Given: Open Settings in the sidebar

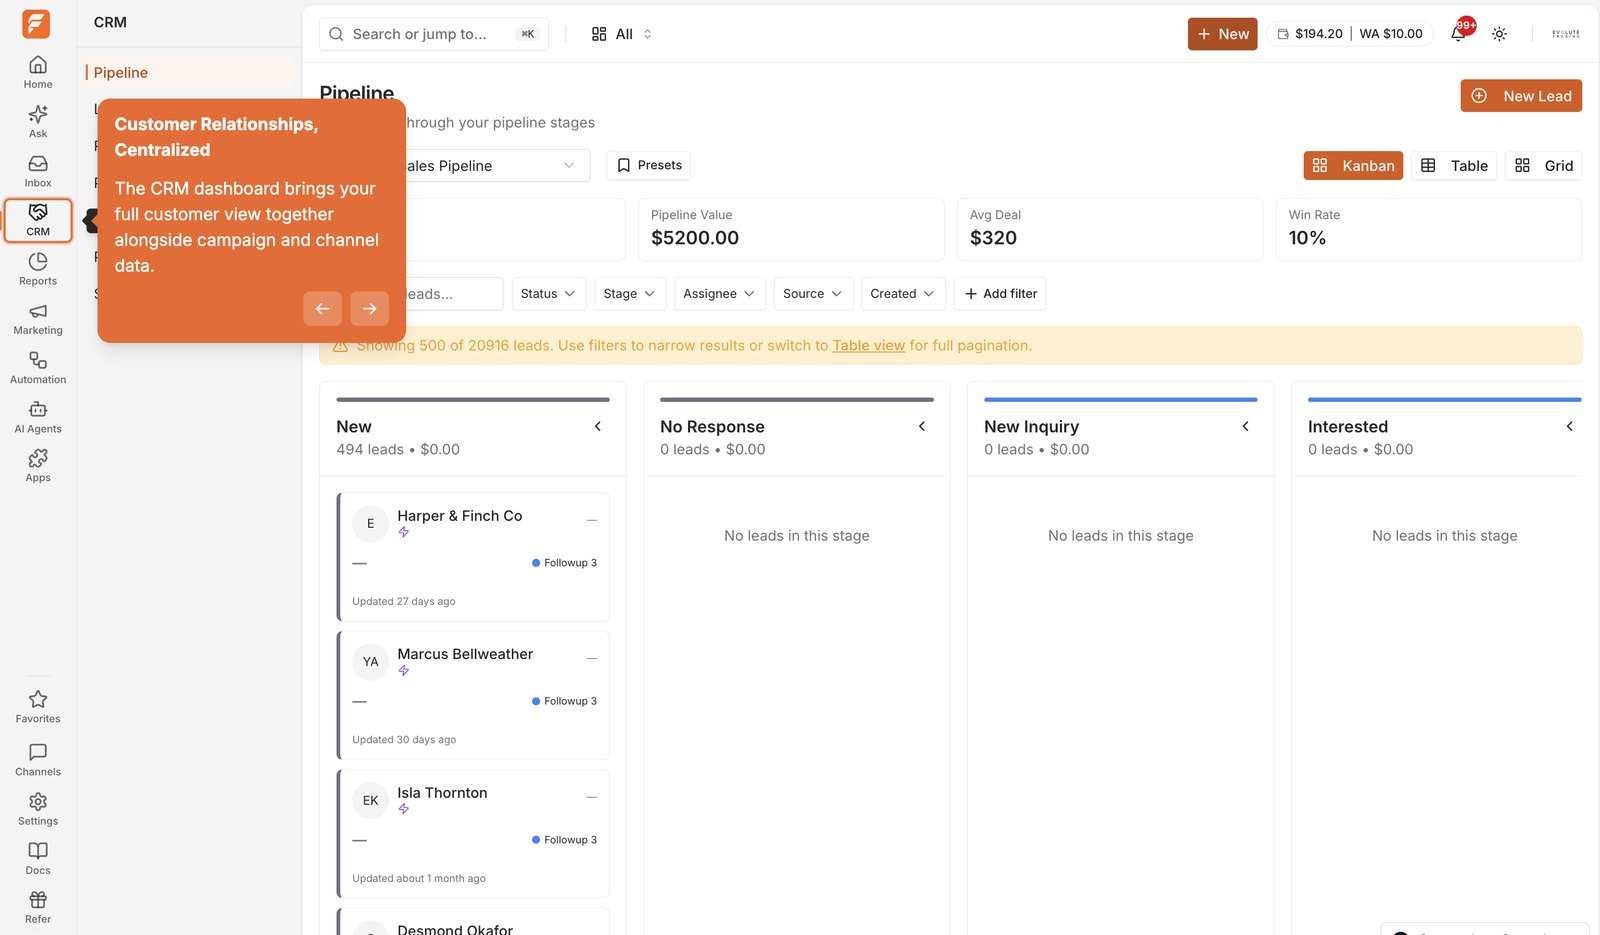Looking at the screenshot, I should [x=38, y=808].
